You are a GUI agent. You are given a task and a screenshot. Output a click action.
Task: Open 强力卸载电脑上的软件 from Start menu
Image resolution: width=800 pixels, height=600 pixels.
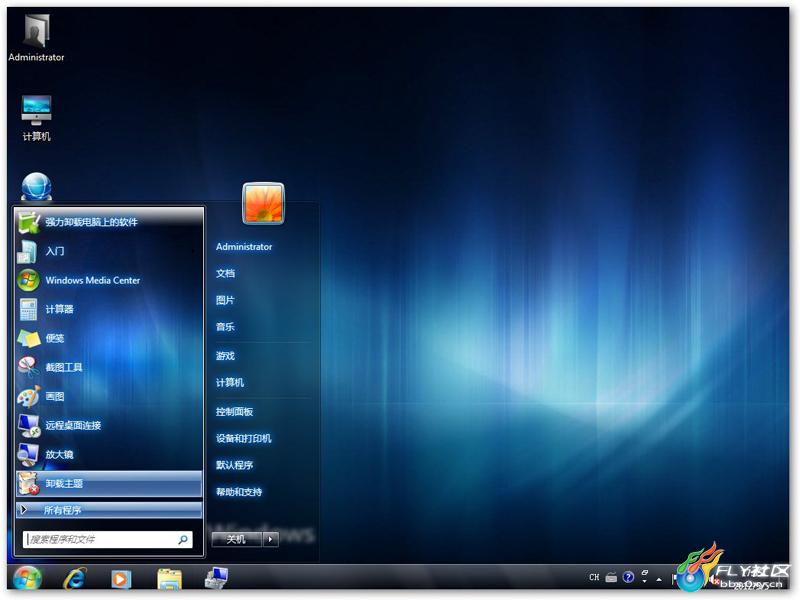click(109, 222)
